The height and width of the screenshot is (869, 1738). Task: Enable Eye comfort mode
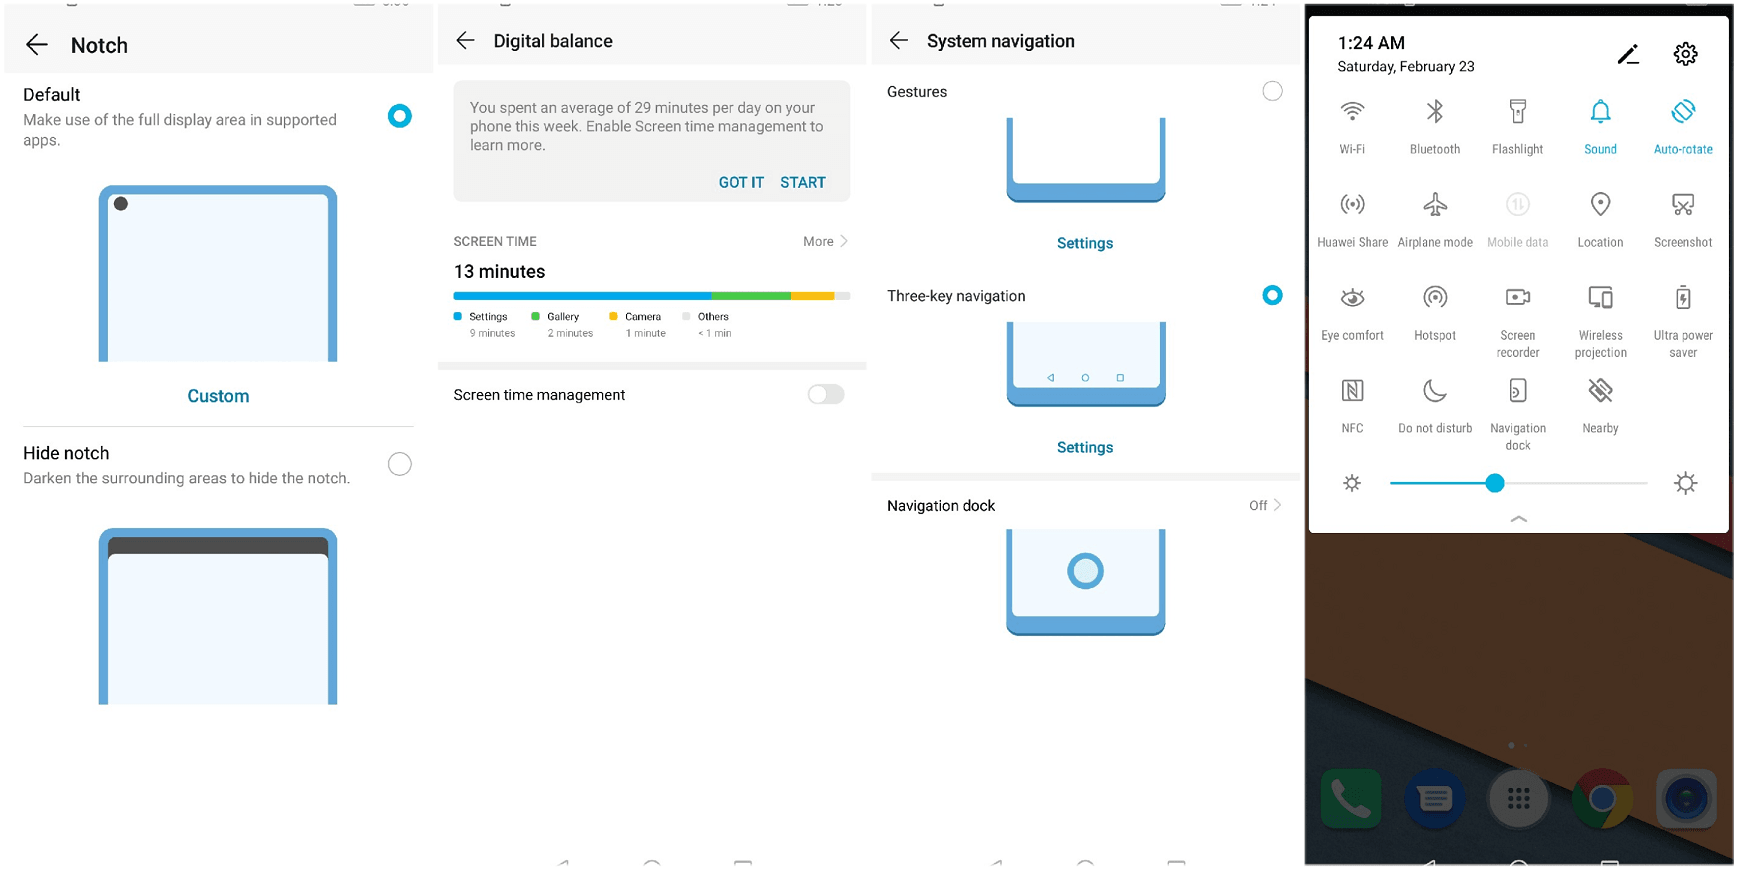click(1352, 298)
